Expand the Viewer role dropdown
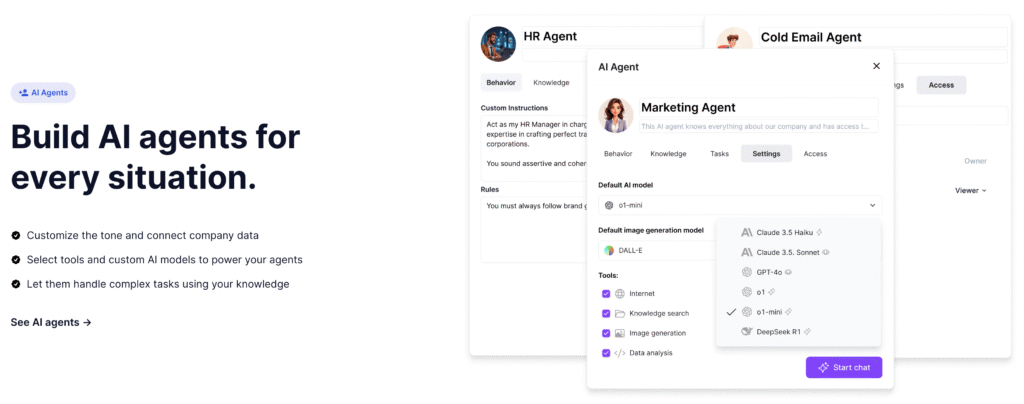 tap(970, 191)
